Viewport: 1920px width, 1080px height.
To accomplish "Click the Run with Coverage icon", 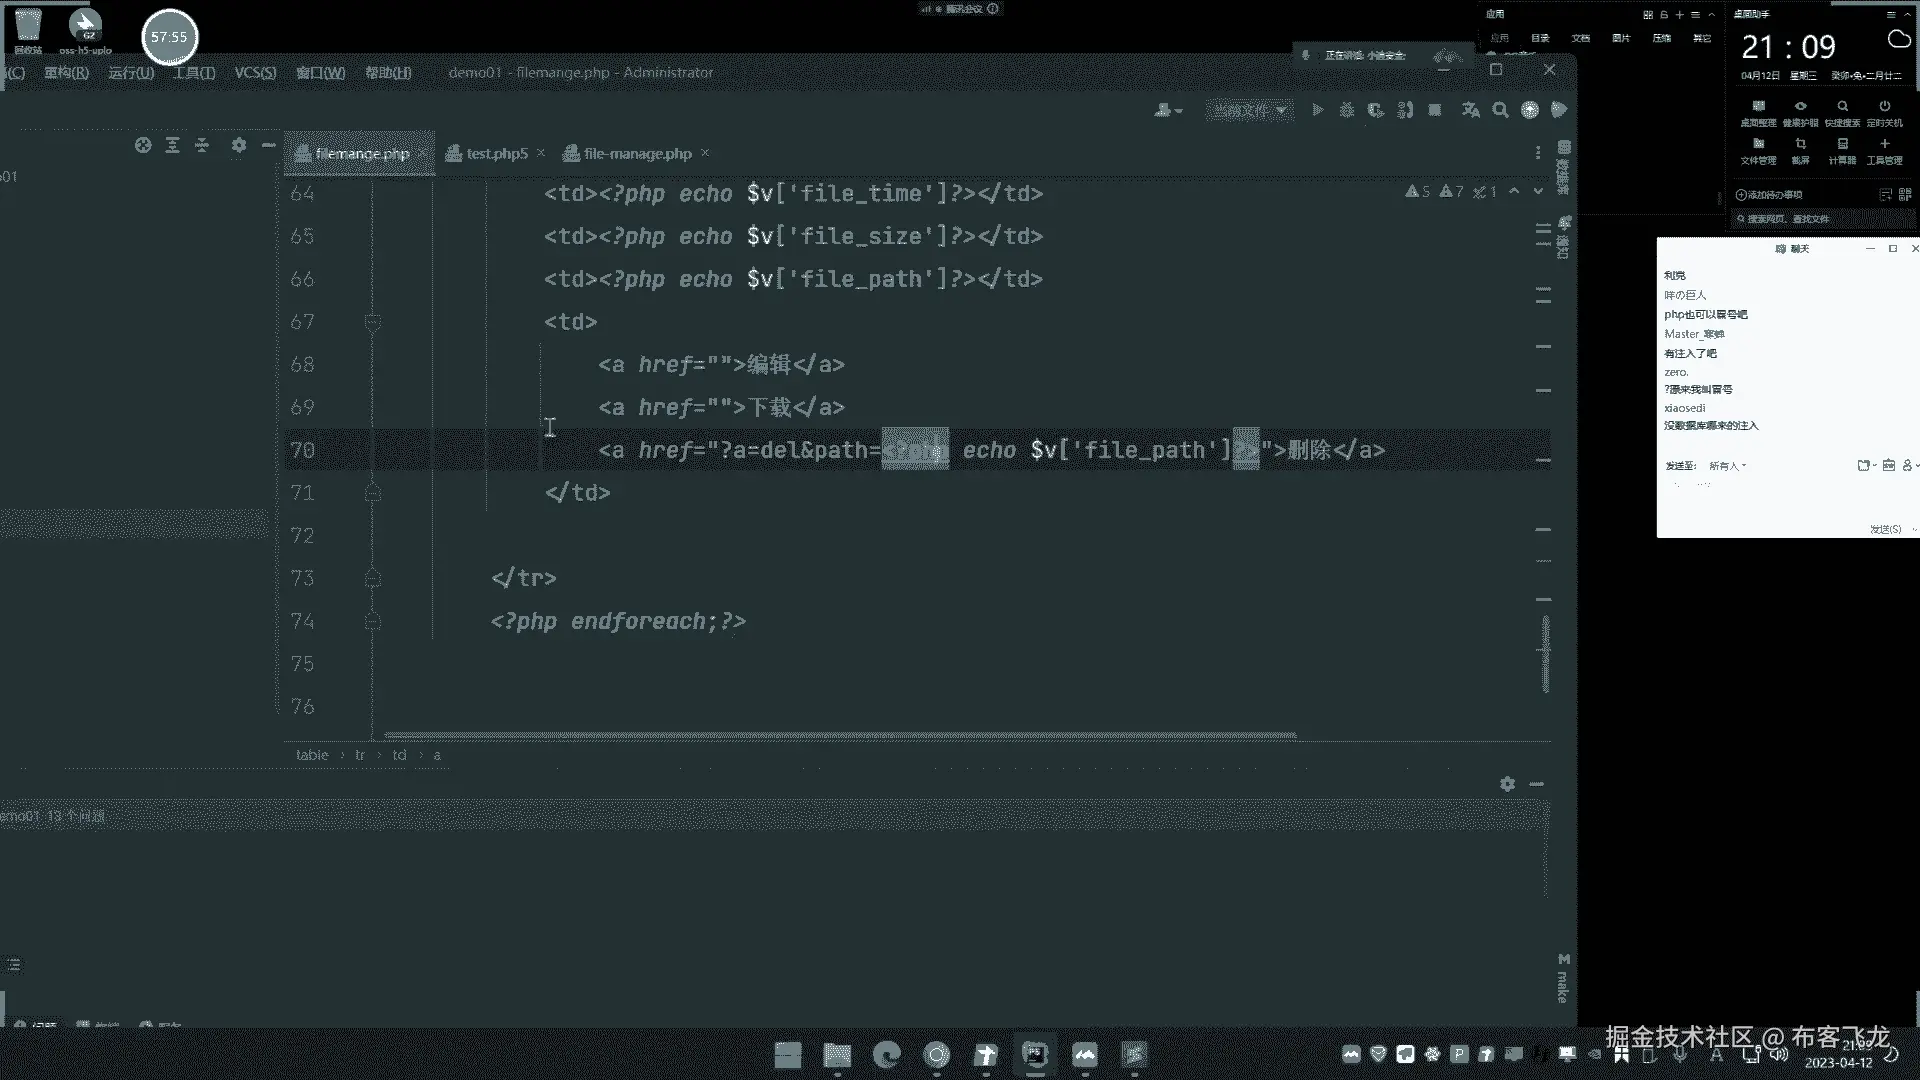I will [x=1376, y=110].
